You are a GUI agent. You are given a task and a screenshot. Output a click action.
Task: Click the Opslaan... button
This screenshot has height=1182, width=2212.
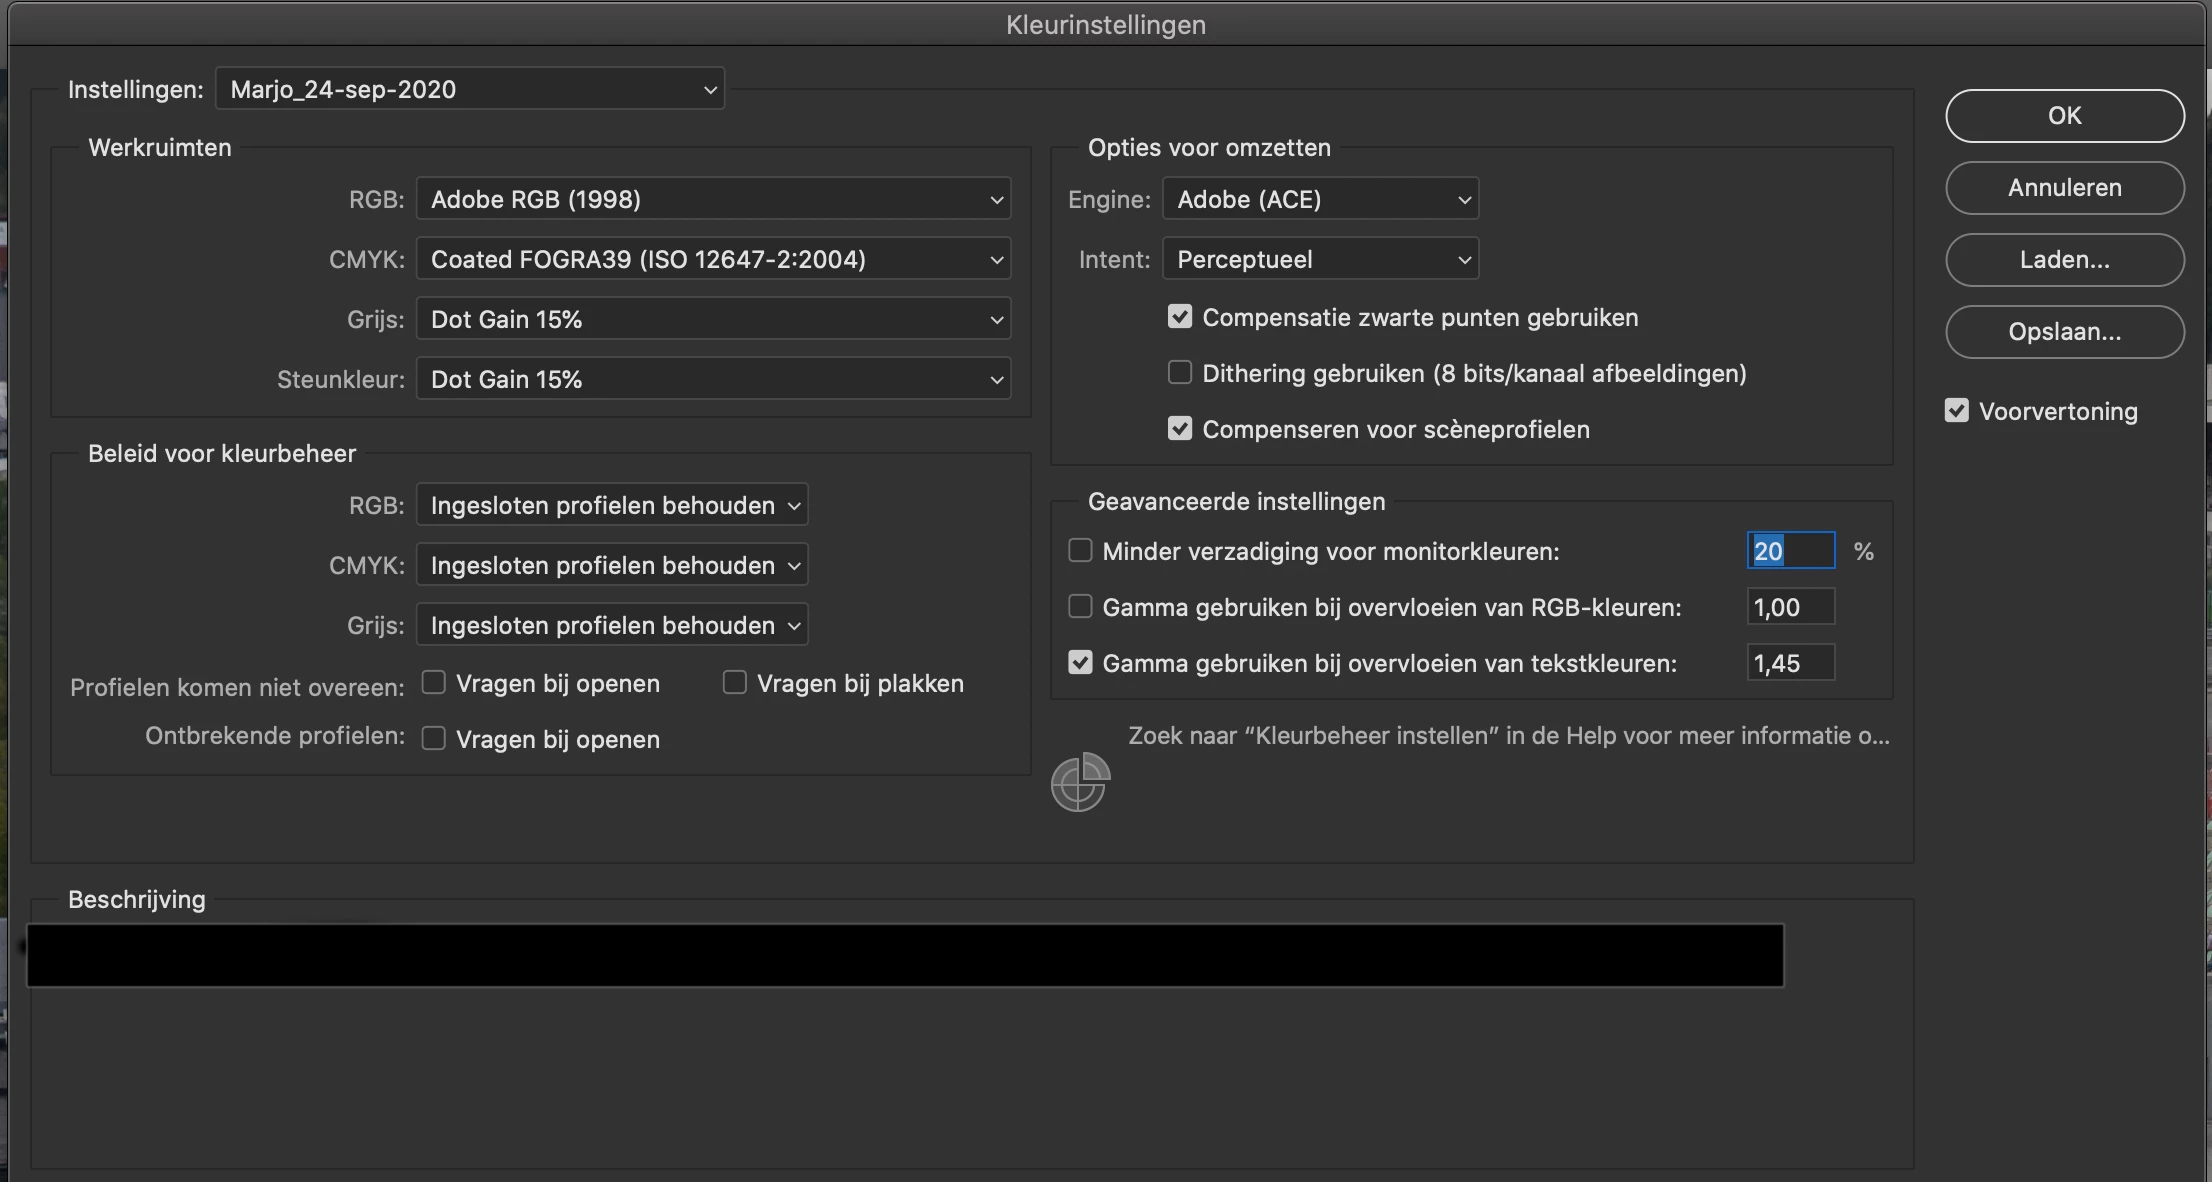click(x=2064, y=332)
